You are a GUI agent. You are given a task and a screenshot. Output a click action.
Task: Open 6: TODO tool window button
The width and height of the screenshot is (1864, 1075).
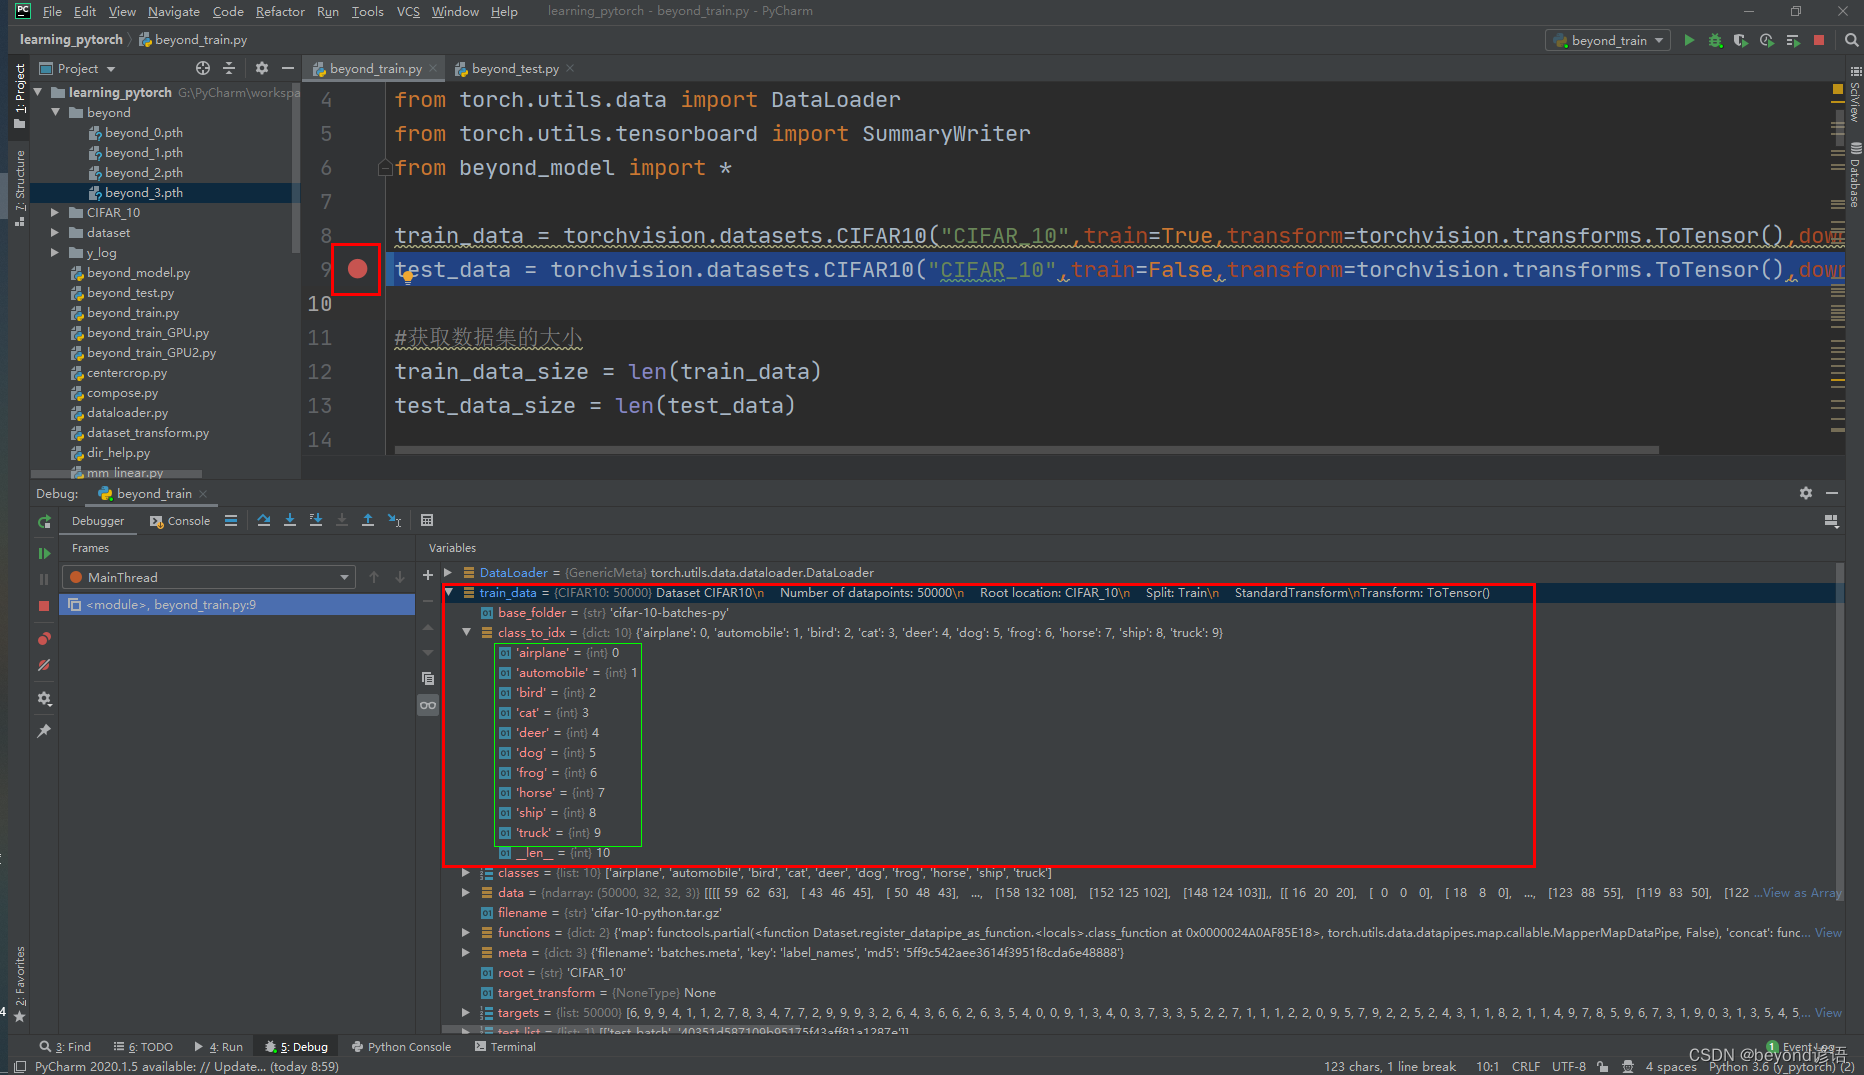(x=144, y=1047)
